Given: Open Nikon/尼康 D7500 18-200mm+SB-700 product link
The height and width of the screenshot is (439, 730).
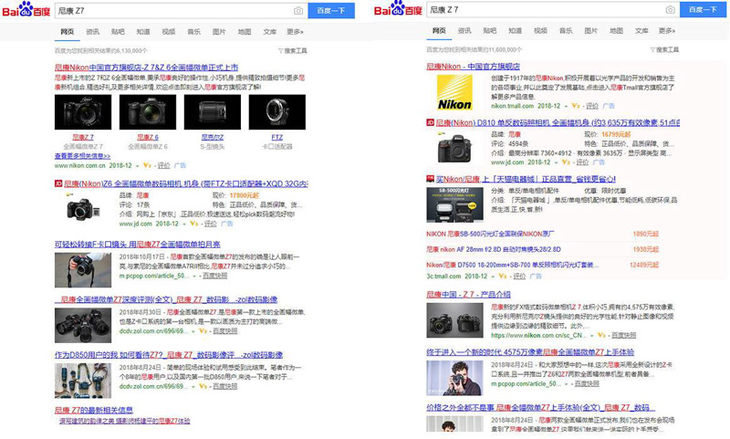Looking at the screenshot, I should (510, 265).
